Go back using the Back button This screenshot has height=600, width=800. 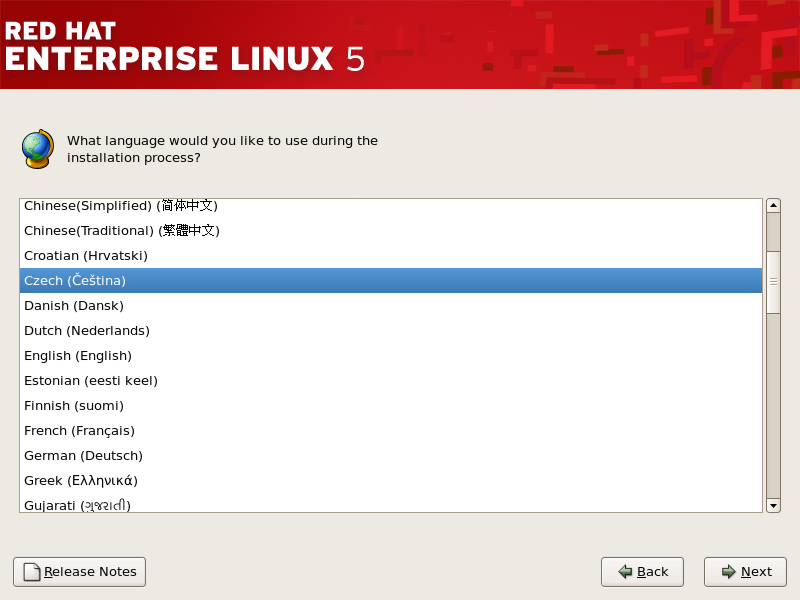[642, 572]
